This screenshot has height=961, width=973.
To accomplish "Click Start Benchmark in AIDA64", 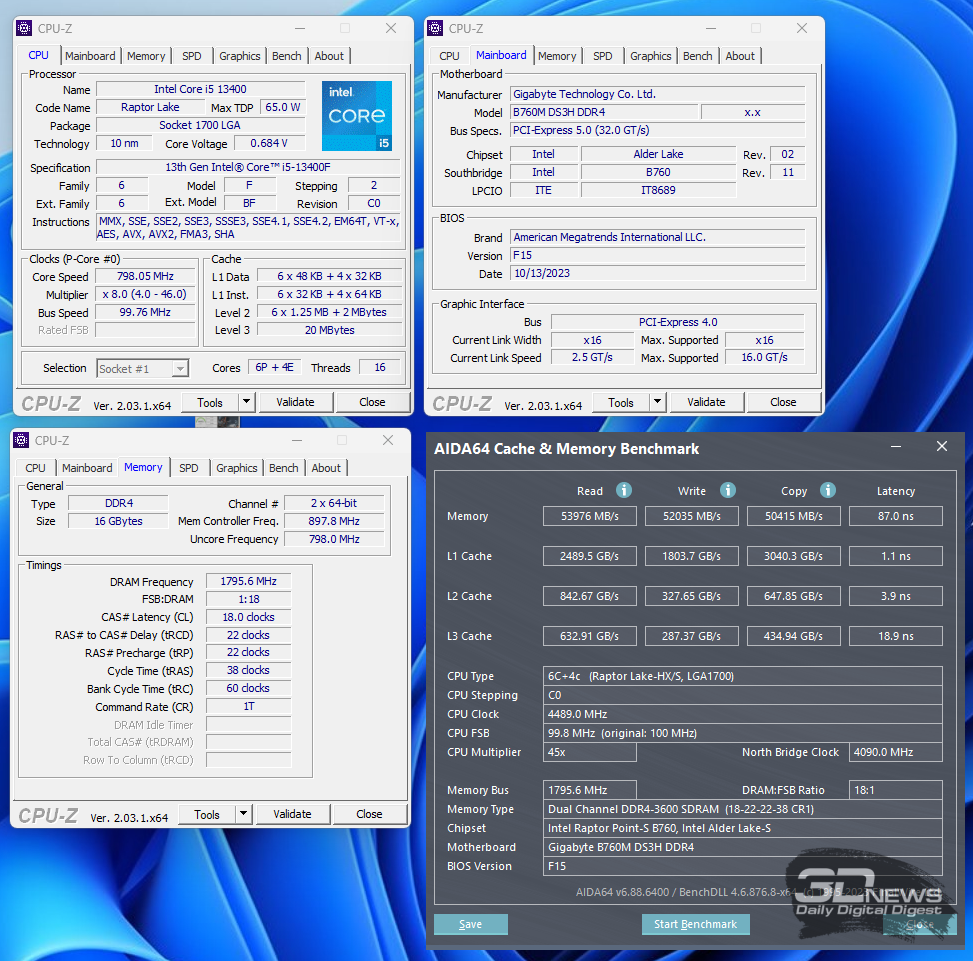I will (696, 924).
